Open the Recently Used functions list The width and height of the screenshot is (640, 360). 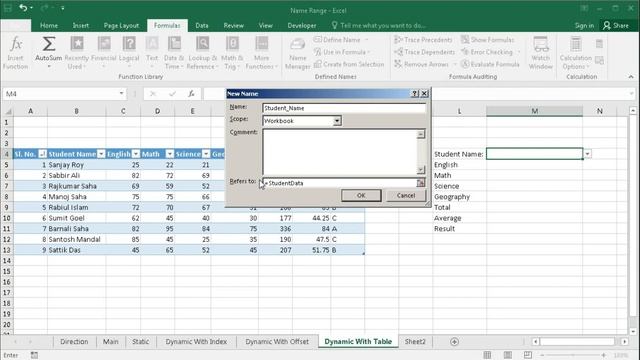[76, 53]
